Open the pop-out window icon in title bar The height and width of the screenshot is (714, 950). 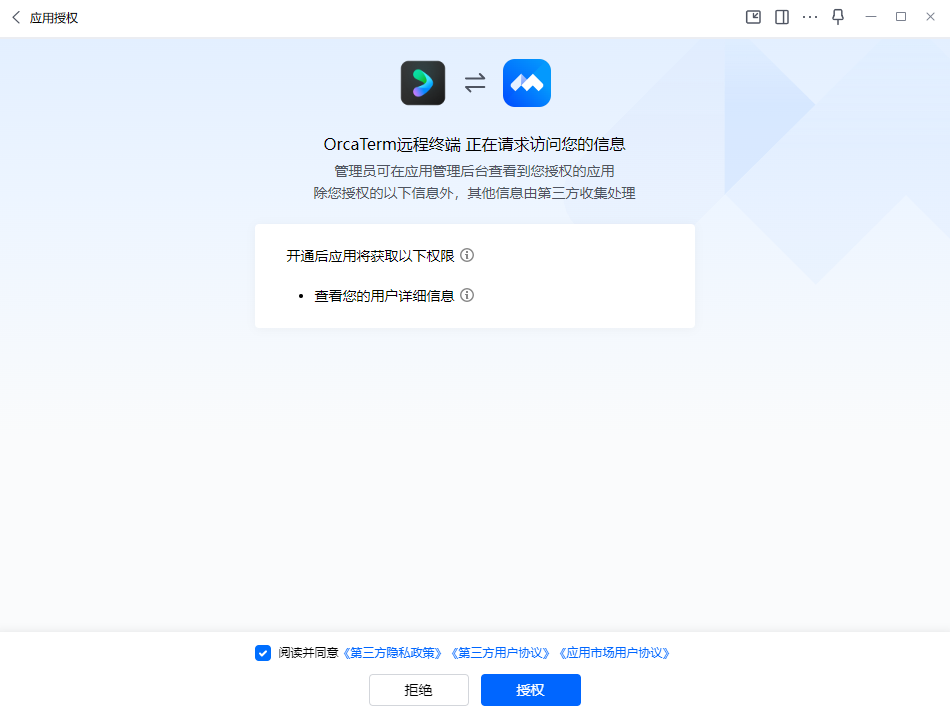click(x=753, y=17)
